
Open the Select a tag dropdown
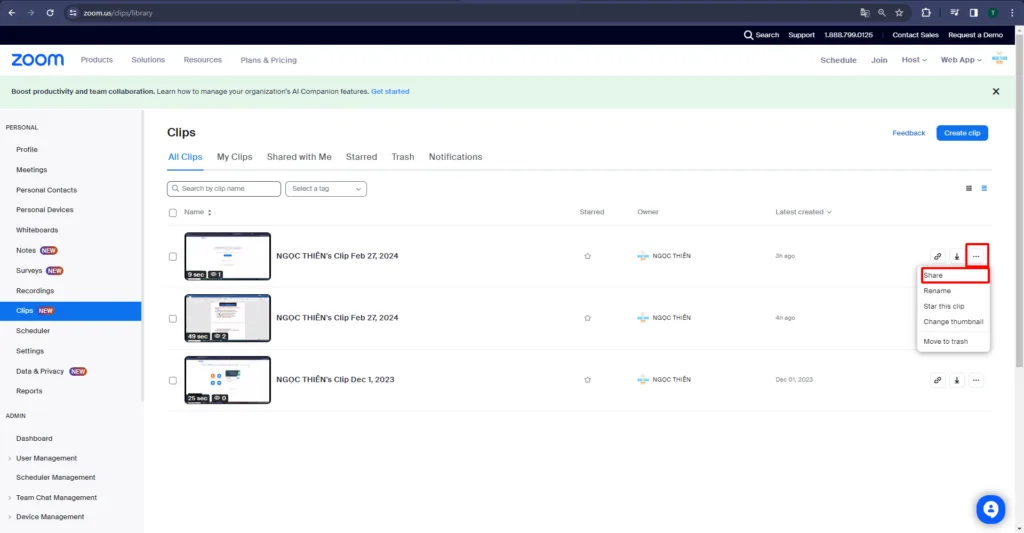pos(326,188)
